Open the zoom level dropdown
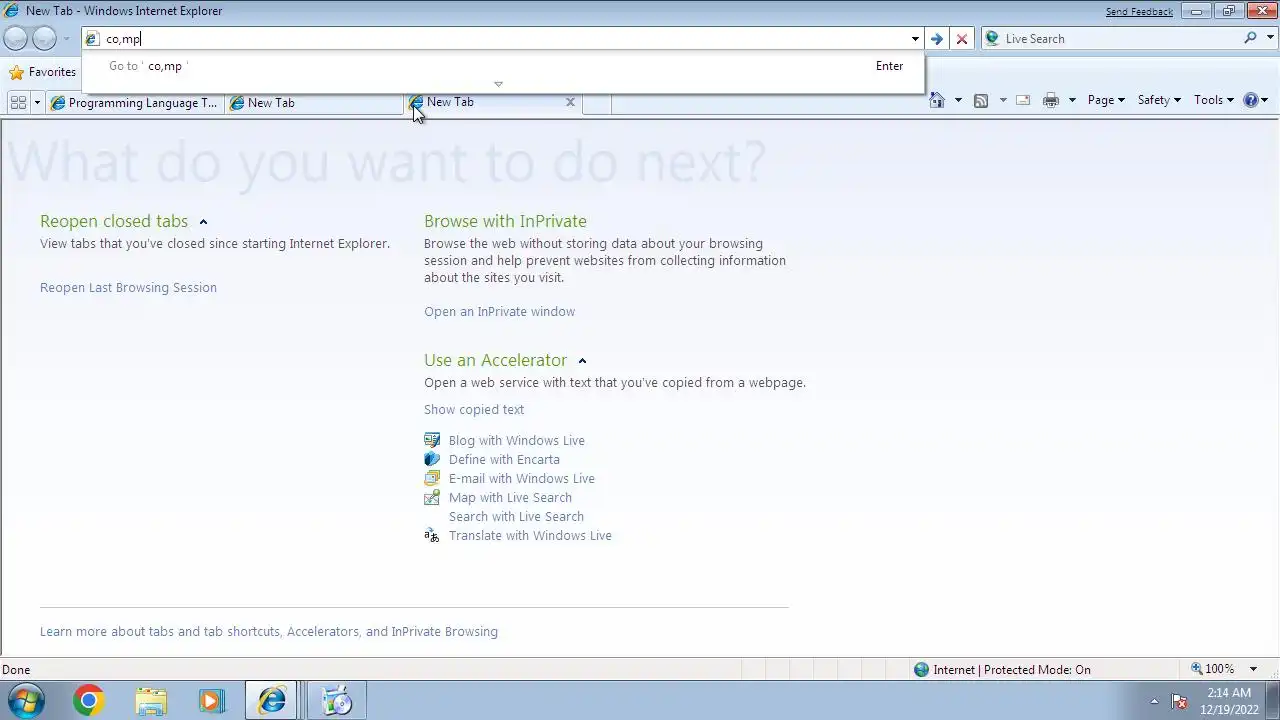 tap(1253, 669)
